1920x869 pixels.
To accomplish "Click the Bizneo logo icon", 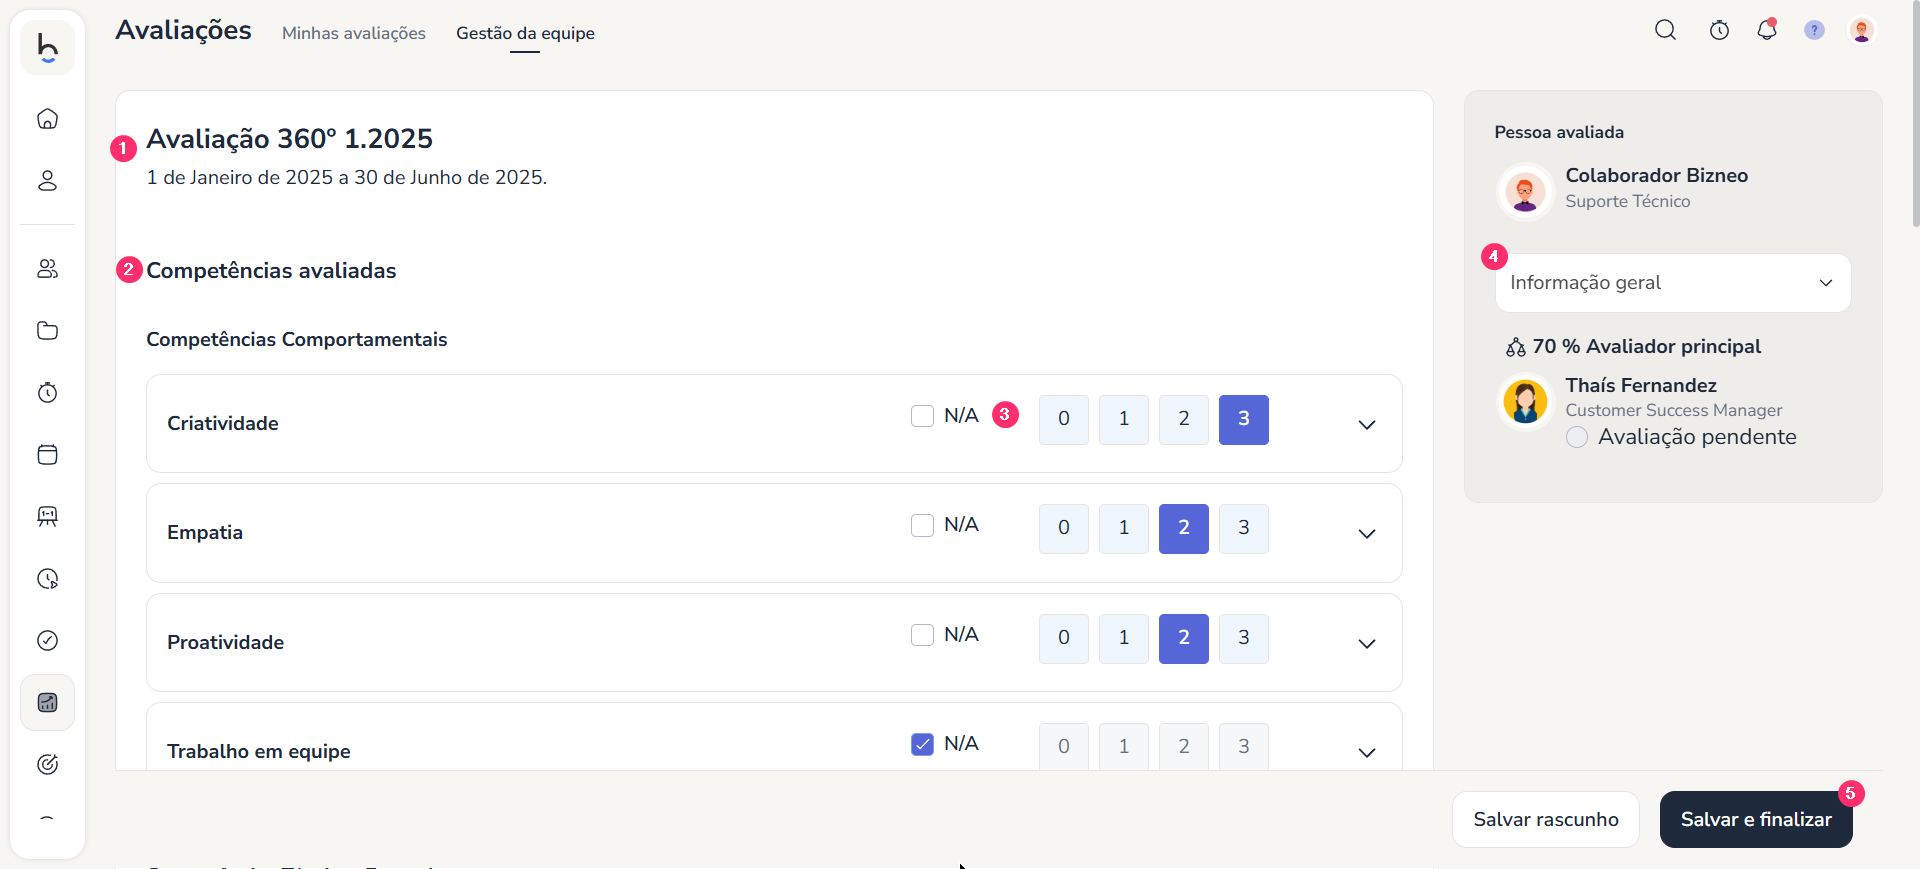I will click(47, 47).
